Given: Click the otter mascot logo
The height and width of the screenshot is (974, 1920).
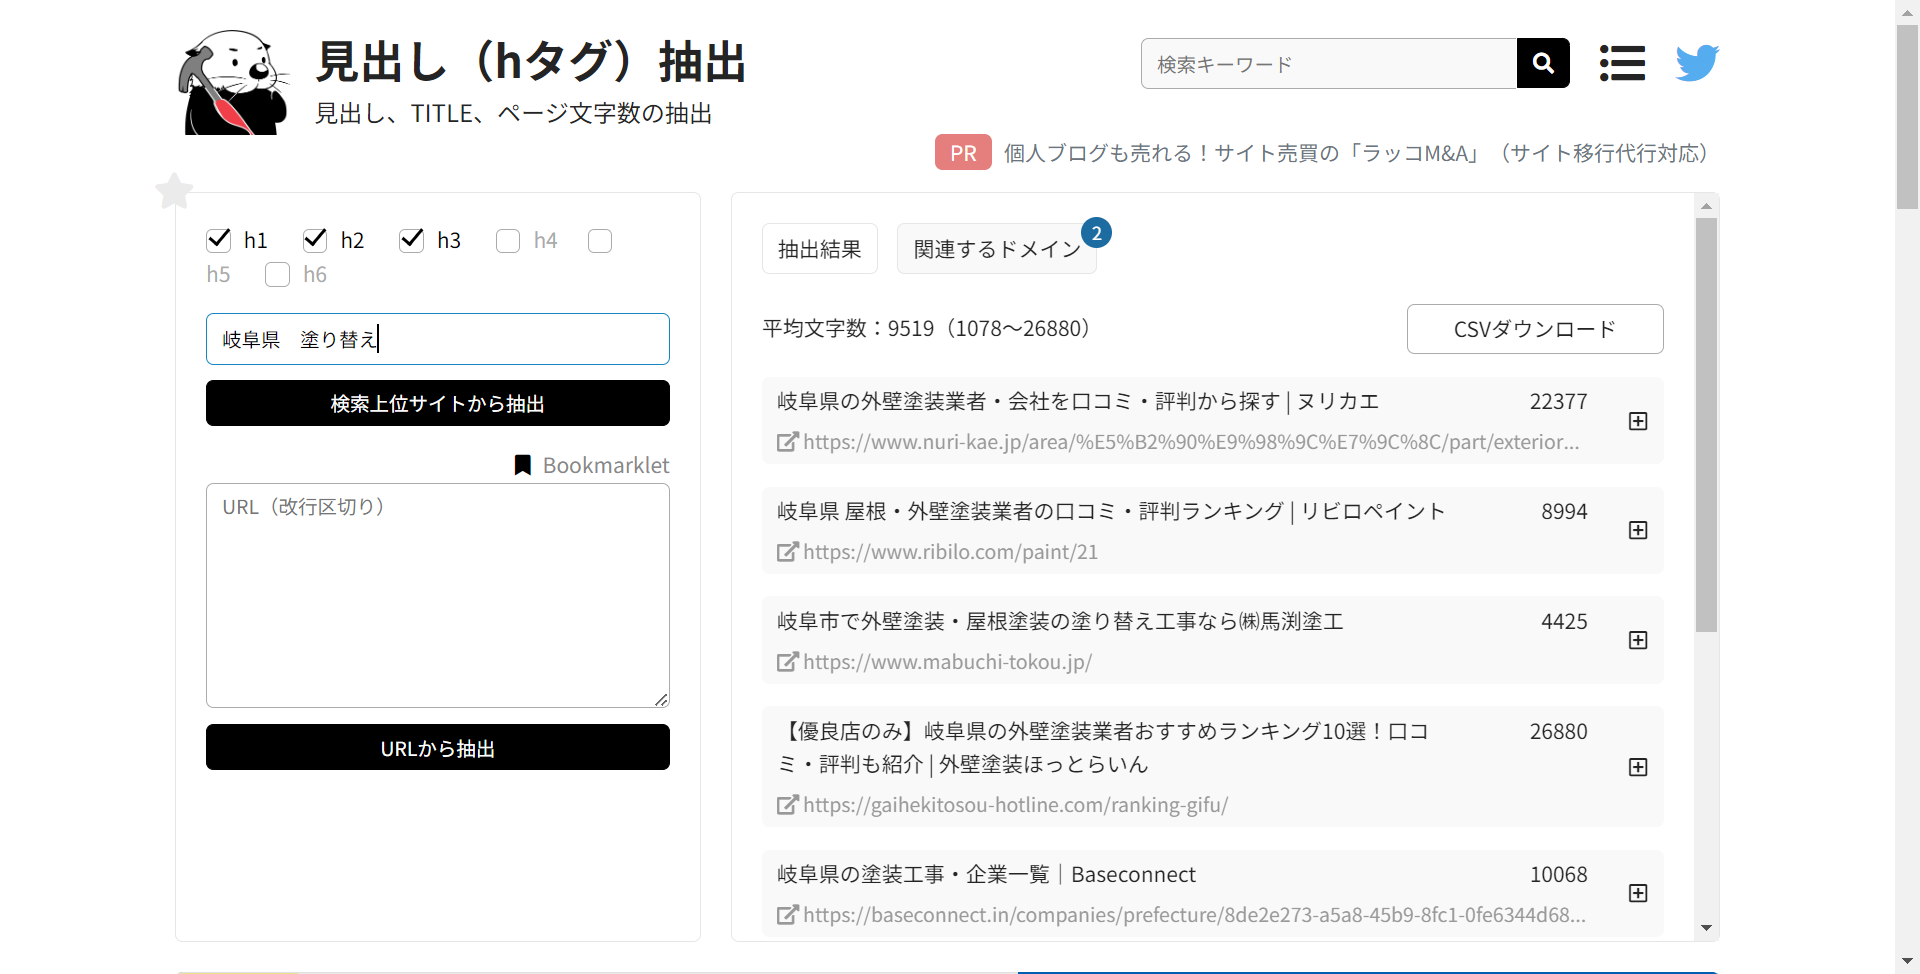Looking at the screenshot, I should 234,82.
